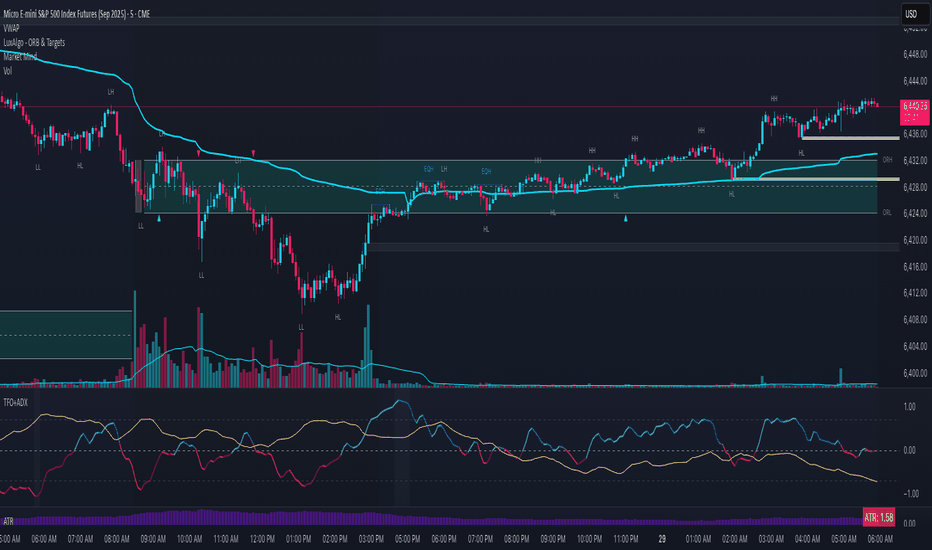Click the pink current price label 6,440.25
932x550 pixels.
tap(915, 112)
